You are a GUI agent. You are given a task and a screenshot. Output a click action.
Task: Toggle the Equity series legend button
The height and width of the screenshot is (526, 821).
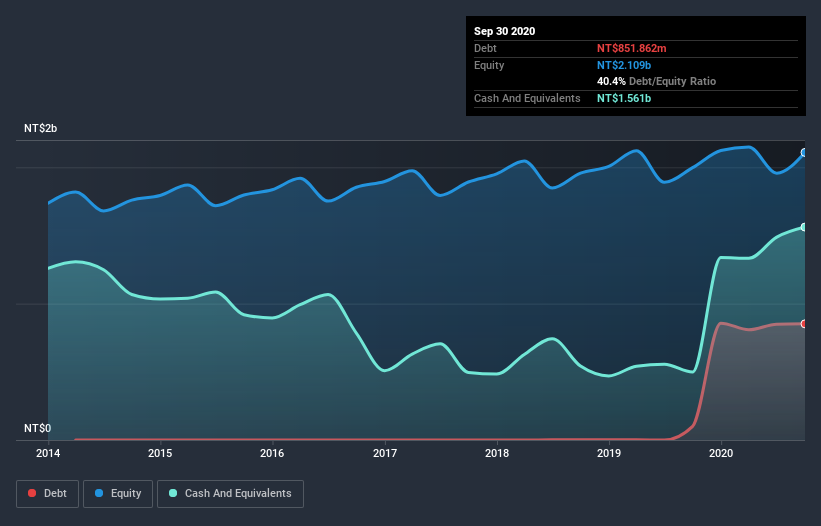click(x=118, y=494)
